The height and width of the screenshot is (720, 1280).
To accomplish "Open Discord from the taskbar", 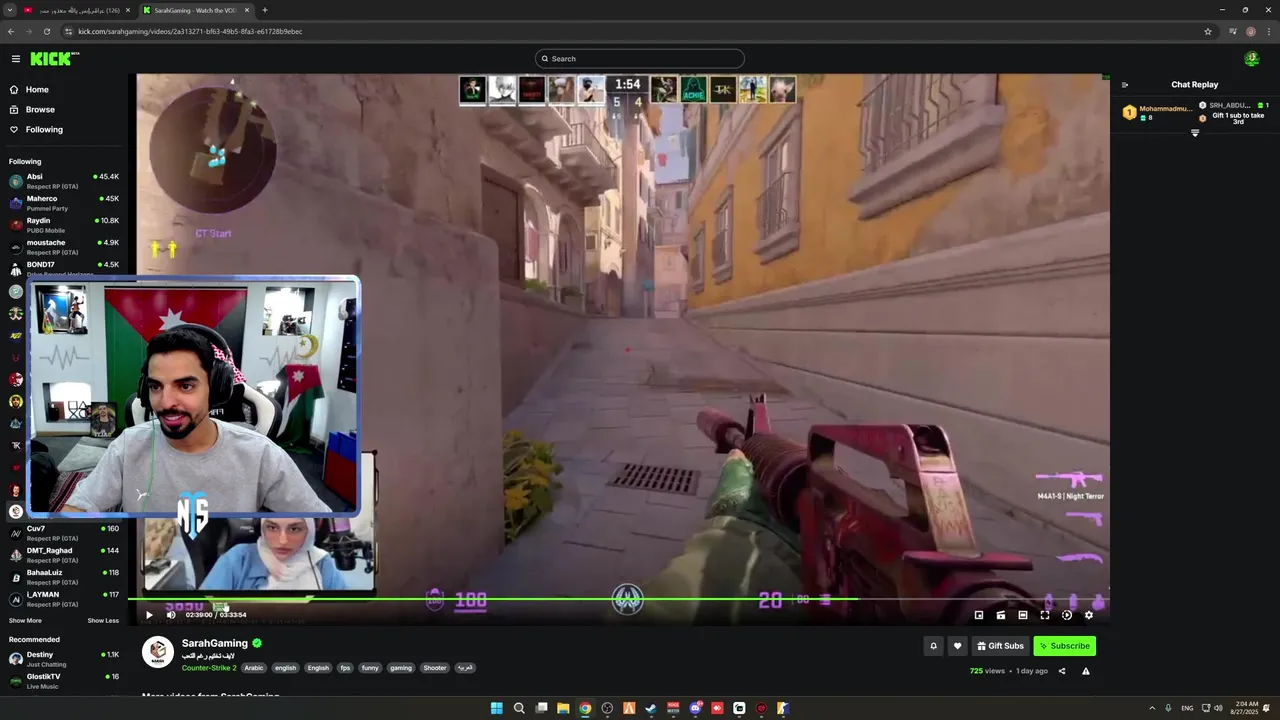I will tap(695, 708).
